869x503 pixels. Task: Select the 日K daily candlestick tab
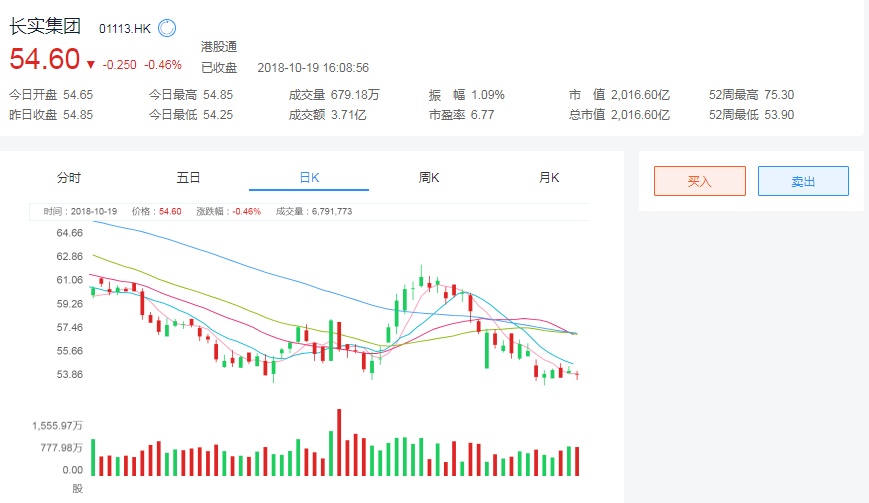point(309,178)
